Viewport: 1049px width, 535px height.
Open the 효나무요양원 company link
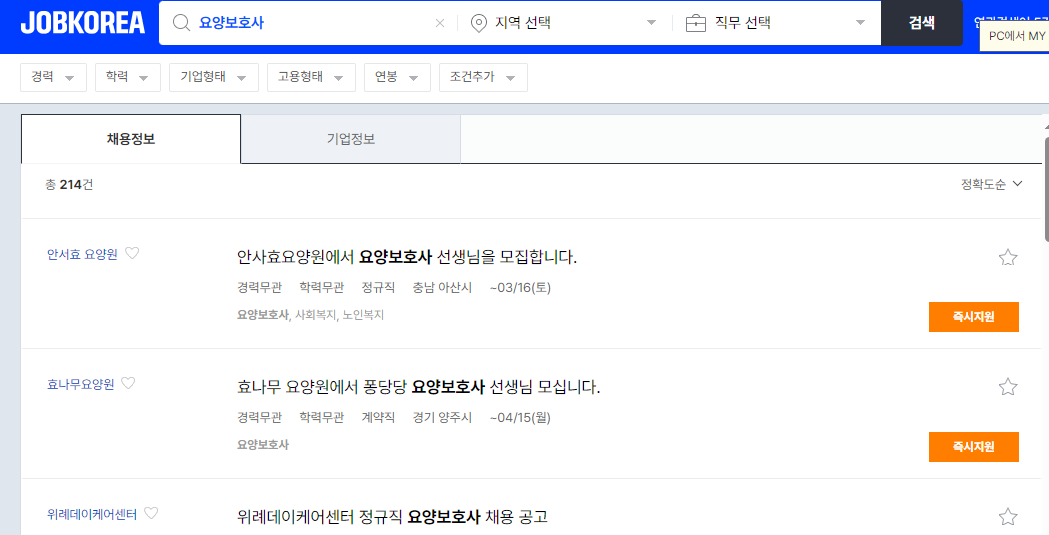[x=80, y=384]
